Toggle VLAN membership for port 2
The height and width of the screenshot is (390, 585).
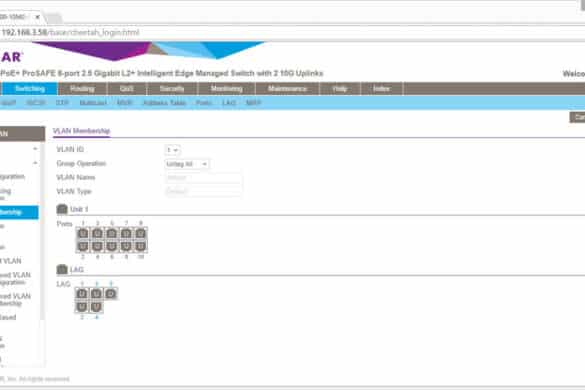[x=83, y=246]
